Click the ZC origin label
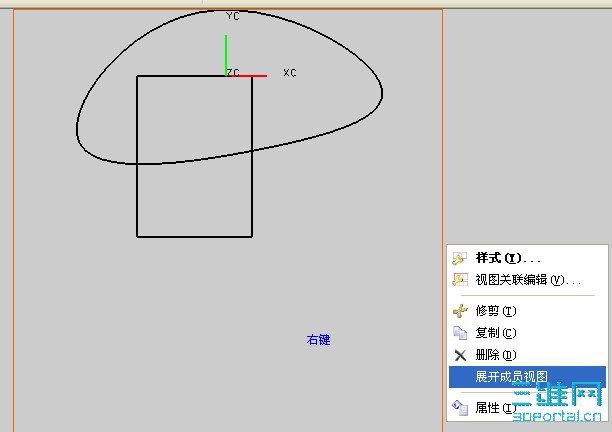Viewport: 612px width, 432px height. (233, 72)
